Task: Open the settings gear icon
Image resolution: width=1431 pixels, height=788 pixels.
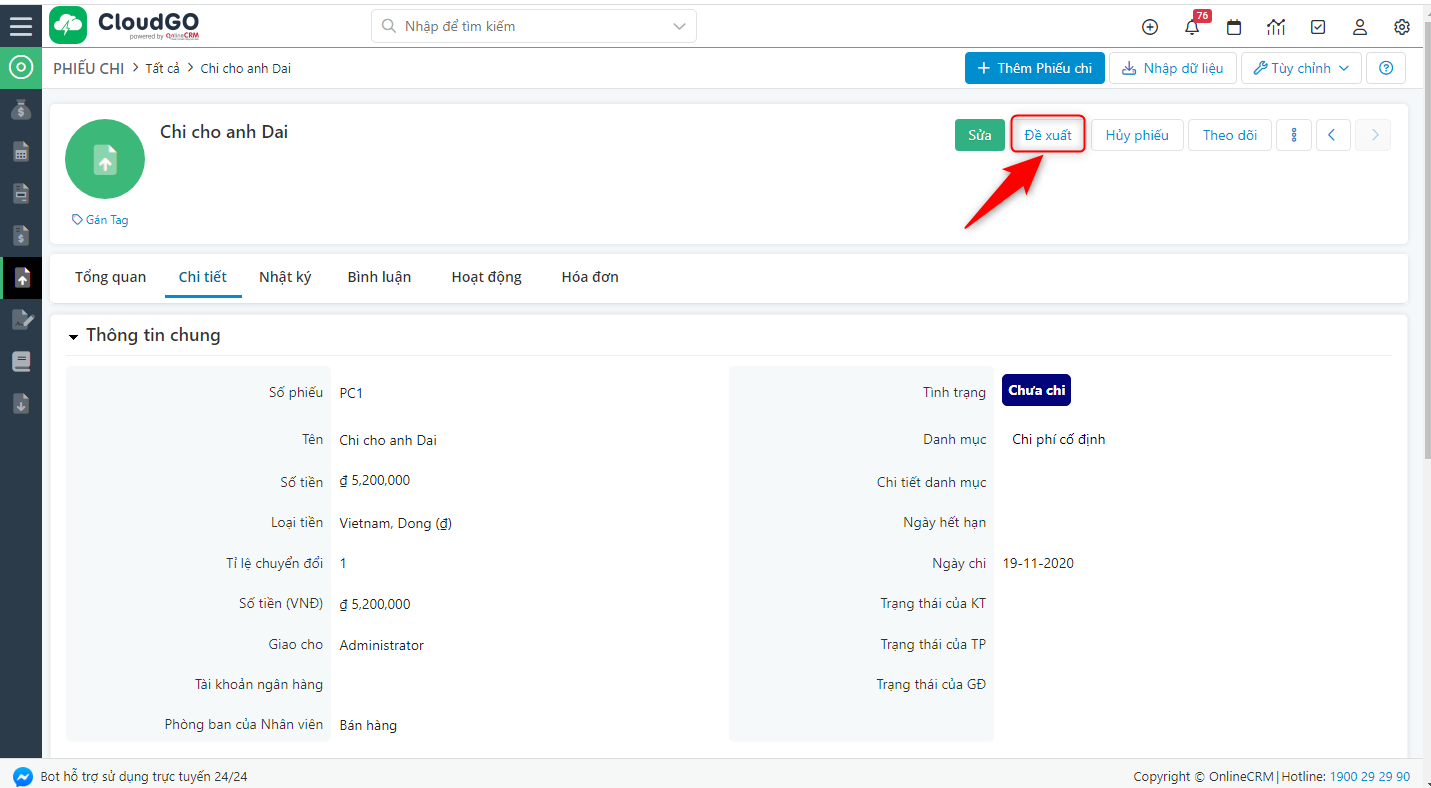Action: point(1402,27)
